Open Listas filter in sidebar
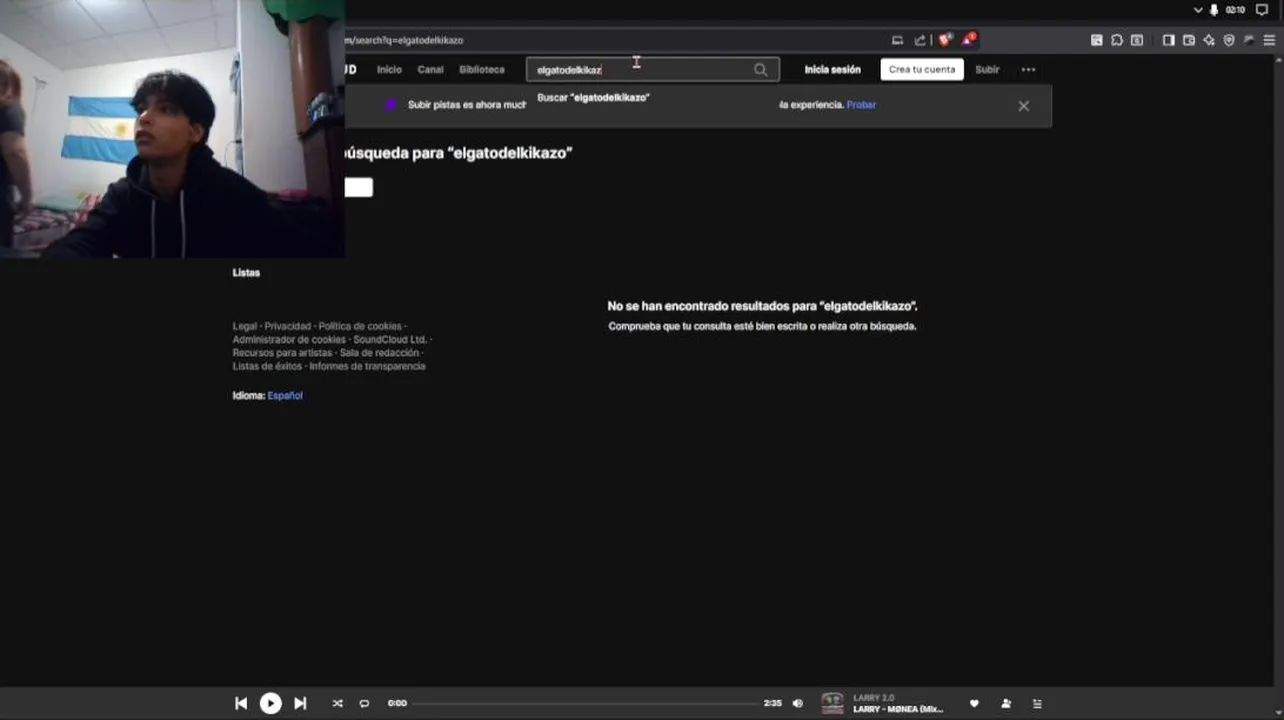Screen dimensions: 1284x720 pyautogui.click(x=246, y=273)
